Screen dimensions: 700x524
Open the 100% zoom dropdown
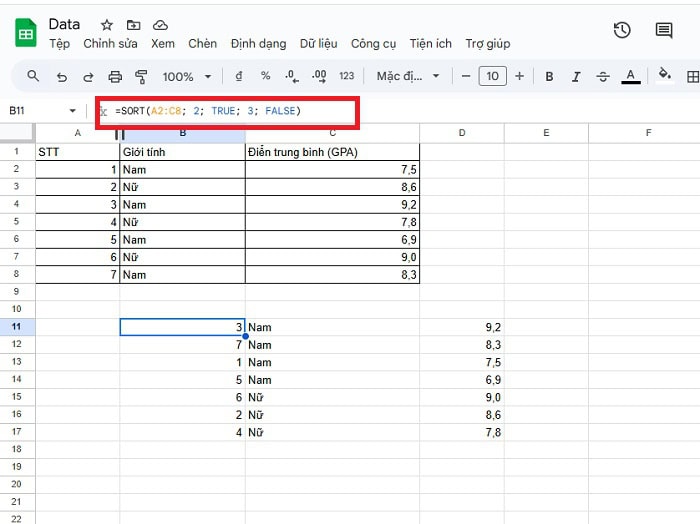pyautogui.click(x=186, y=76)
